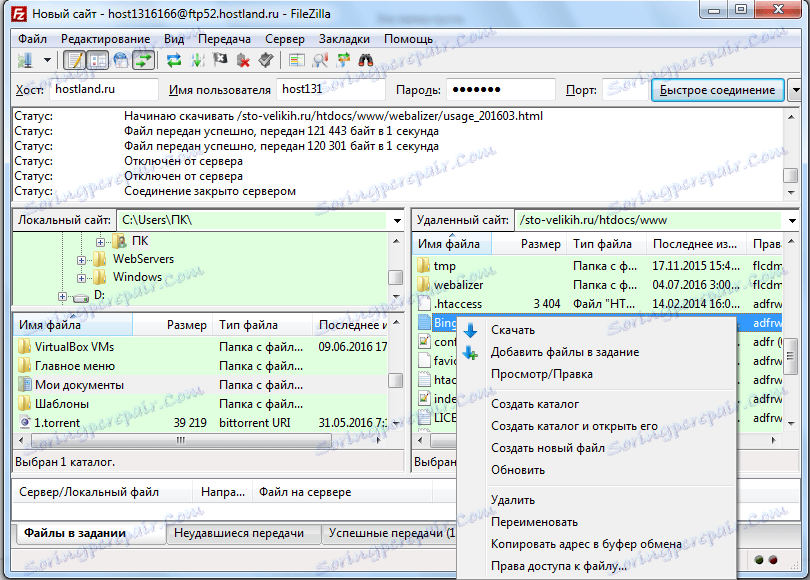Expand the ПК folder in local tree
Image resolution: width=810 pixels, height=580 pixels.
100,242
